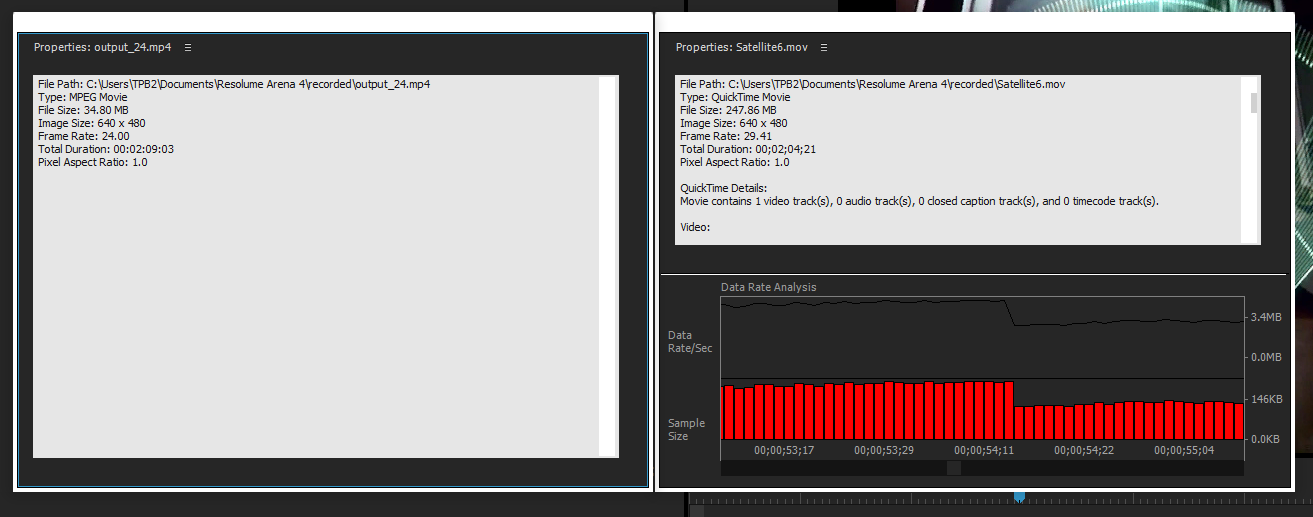The height and width of the screenshot is (517, 1313).
Task: Open the output_24.mp4 Properties panel menu
Action: point(188,47)
